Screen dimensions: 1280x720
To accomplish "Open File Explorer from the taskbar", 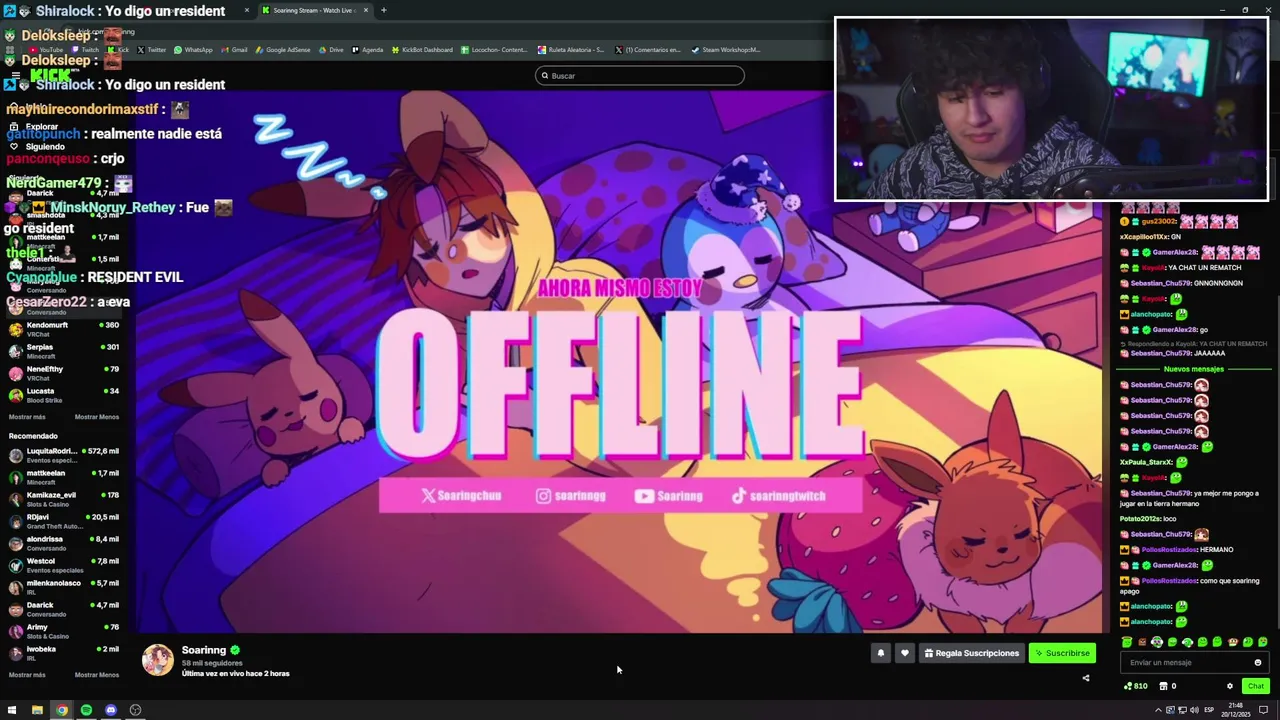I will [37, 710].
